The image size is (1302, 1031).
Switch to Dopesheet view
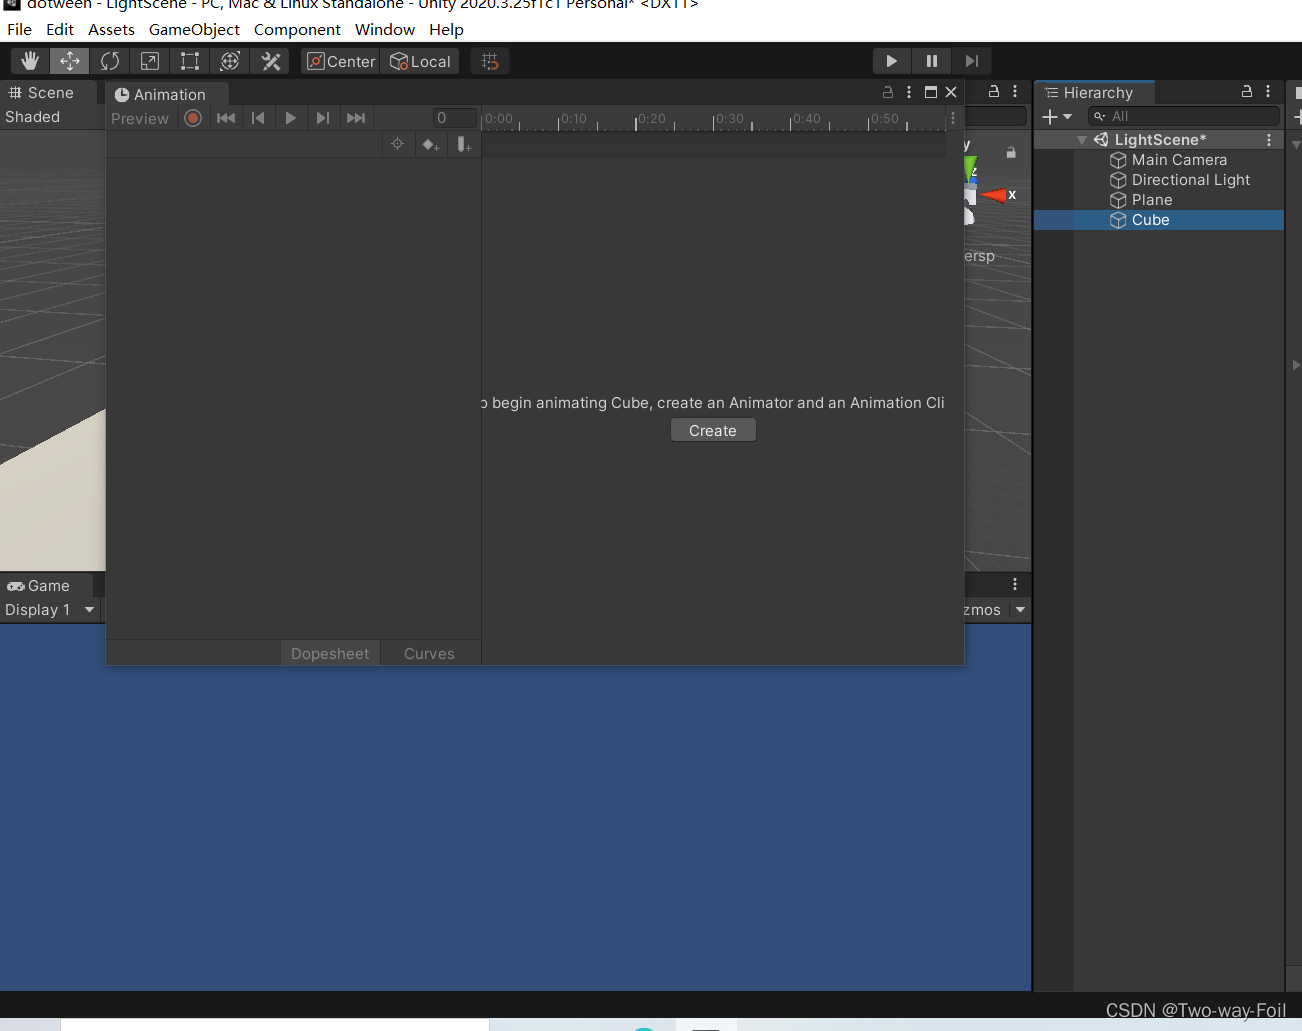330,654
